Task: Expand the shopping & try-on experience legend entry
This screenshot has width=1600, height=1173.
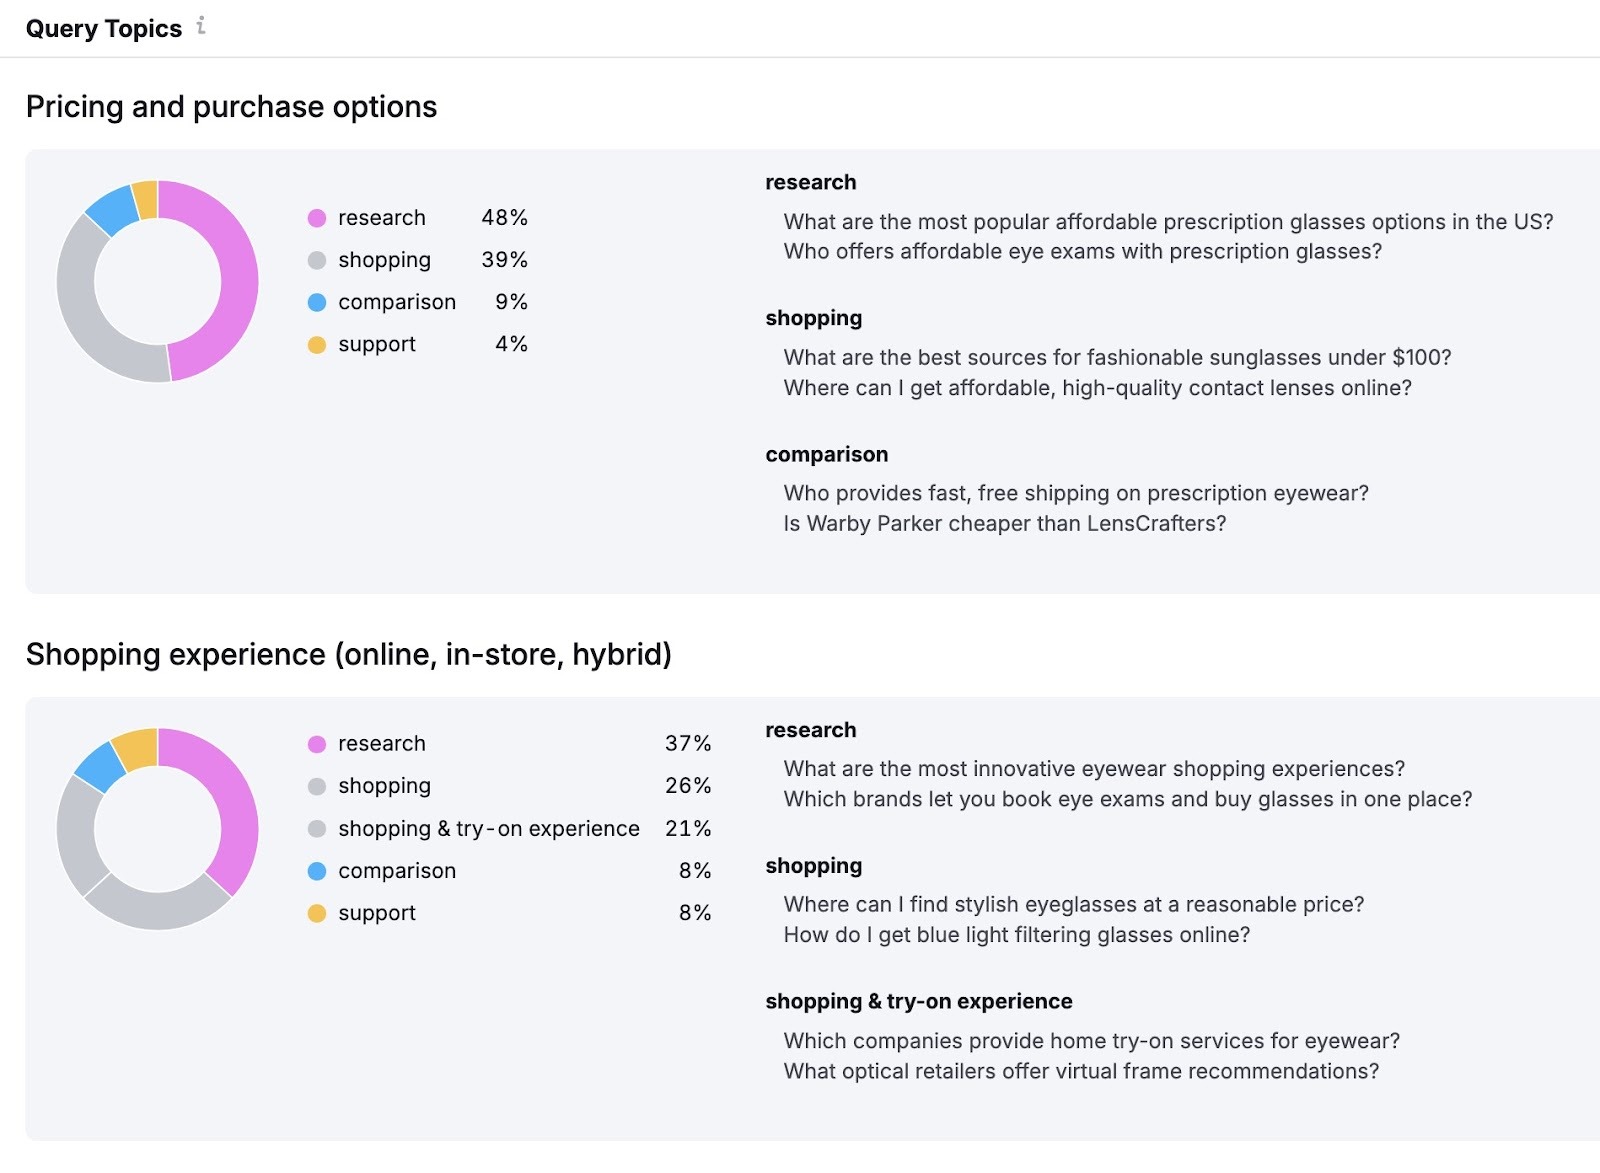Action: 487,828
